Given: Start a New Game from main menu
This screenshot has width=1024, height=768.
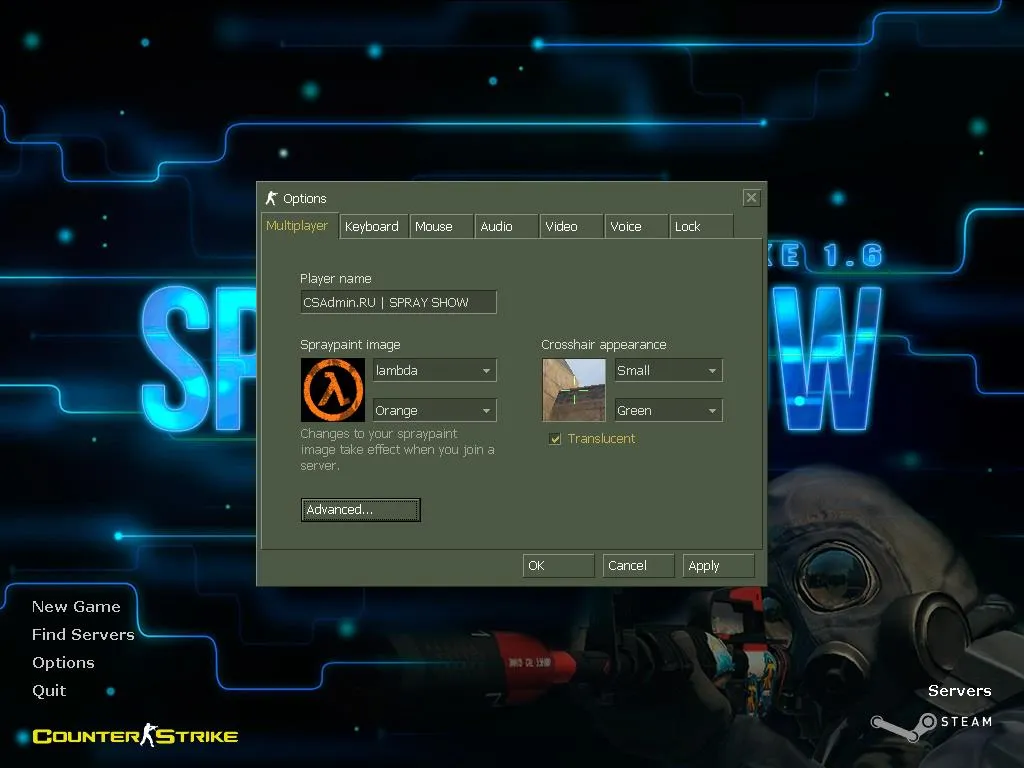Looking at the screenshot, I should [76, 607].
